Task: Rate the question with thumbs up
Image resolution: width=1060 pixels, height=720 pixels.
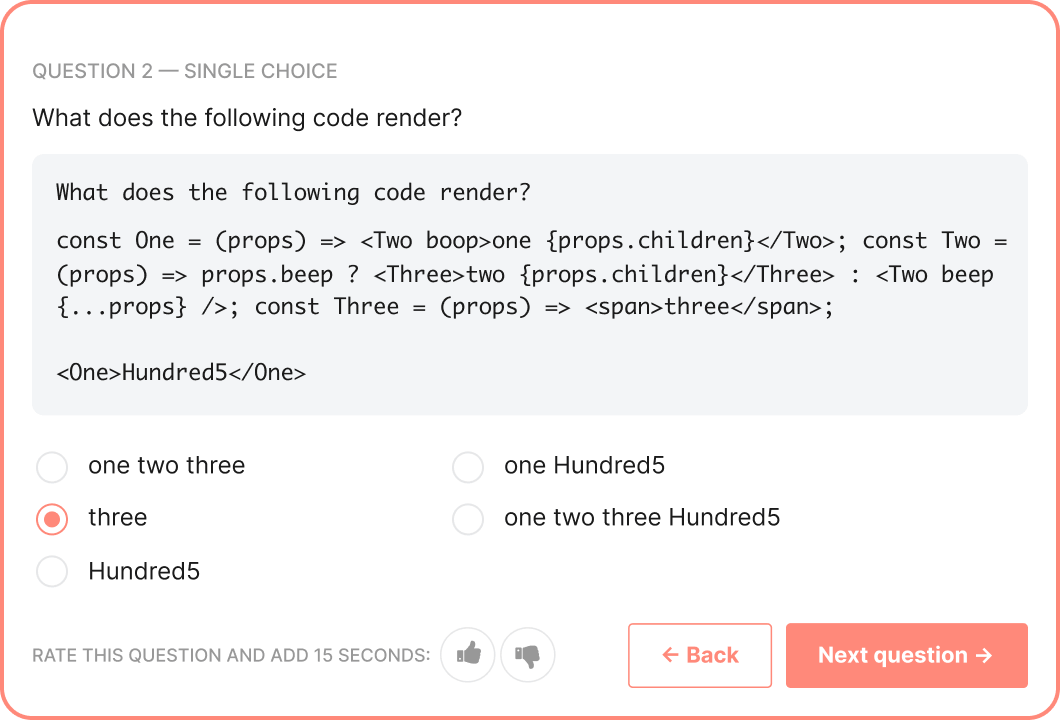Action: coord(468,655)
